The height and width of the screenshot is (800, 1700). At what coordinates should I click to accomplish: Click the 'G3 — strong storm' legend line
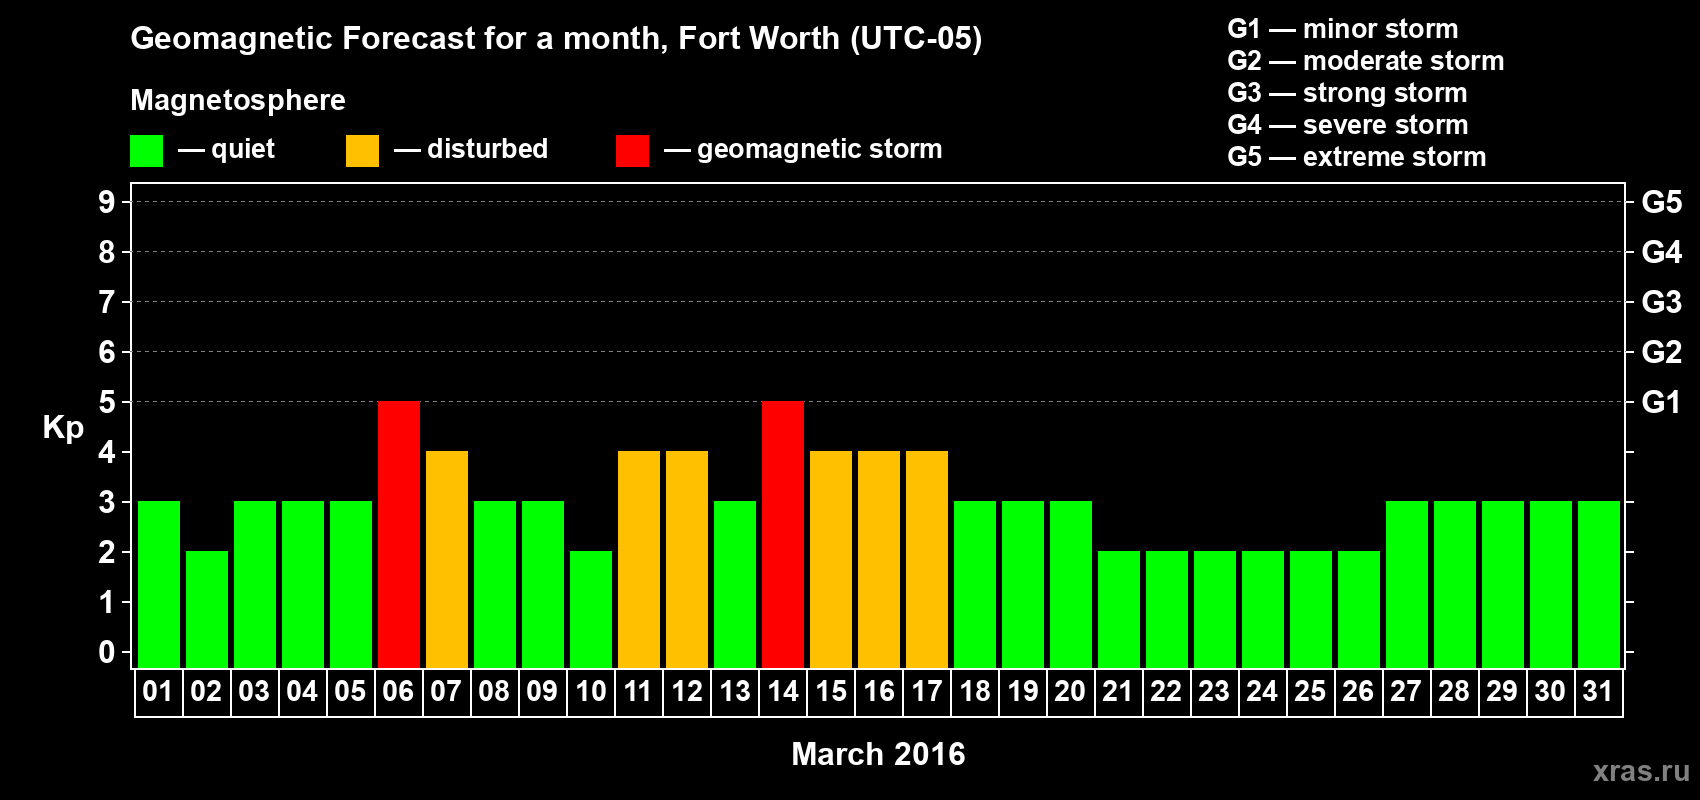pyautogui.click(x=1347, y=93)
